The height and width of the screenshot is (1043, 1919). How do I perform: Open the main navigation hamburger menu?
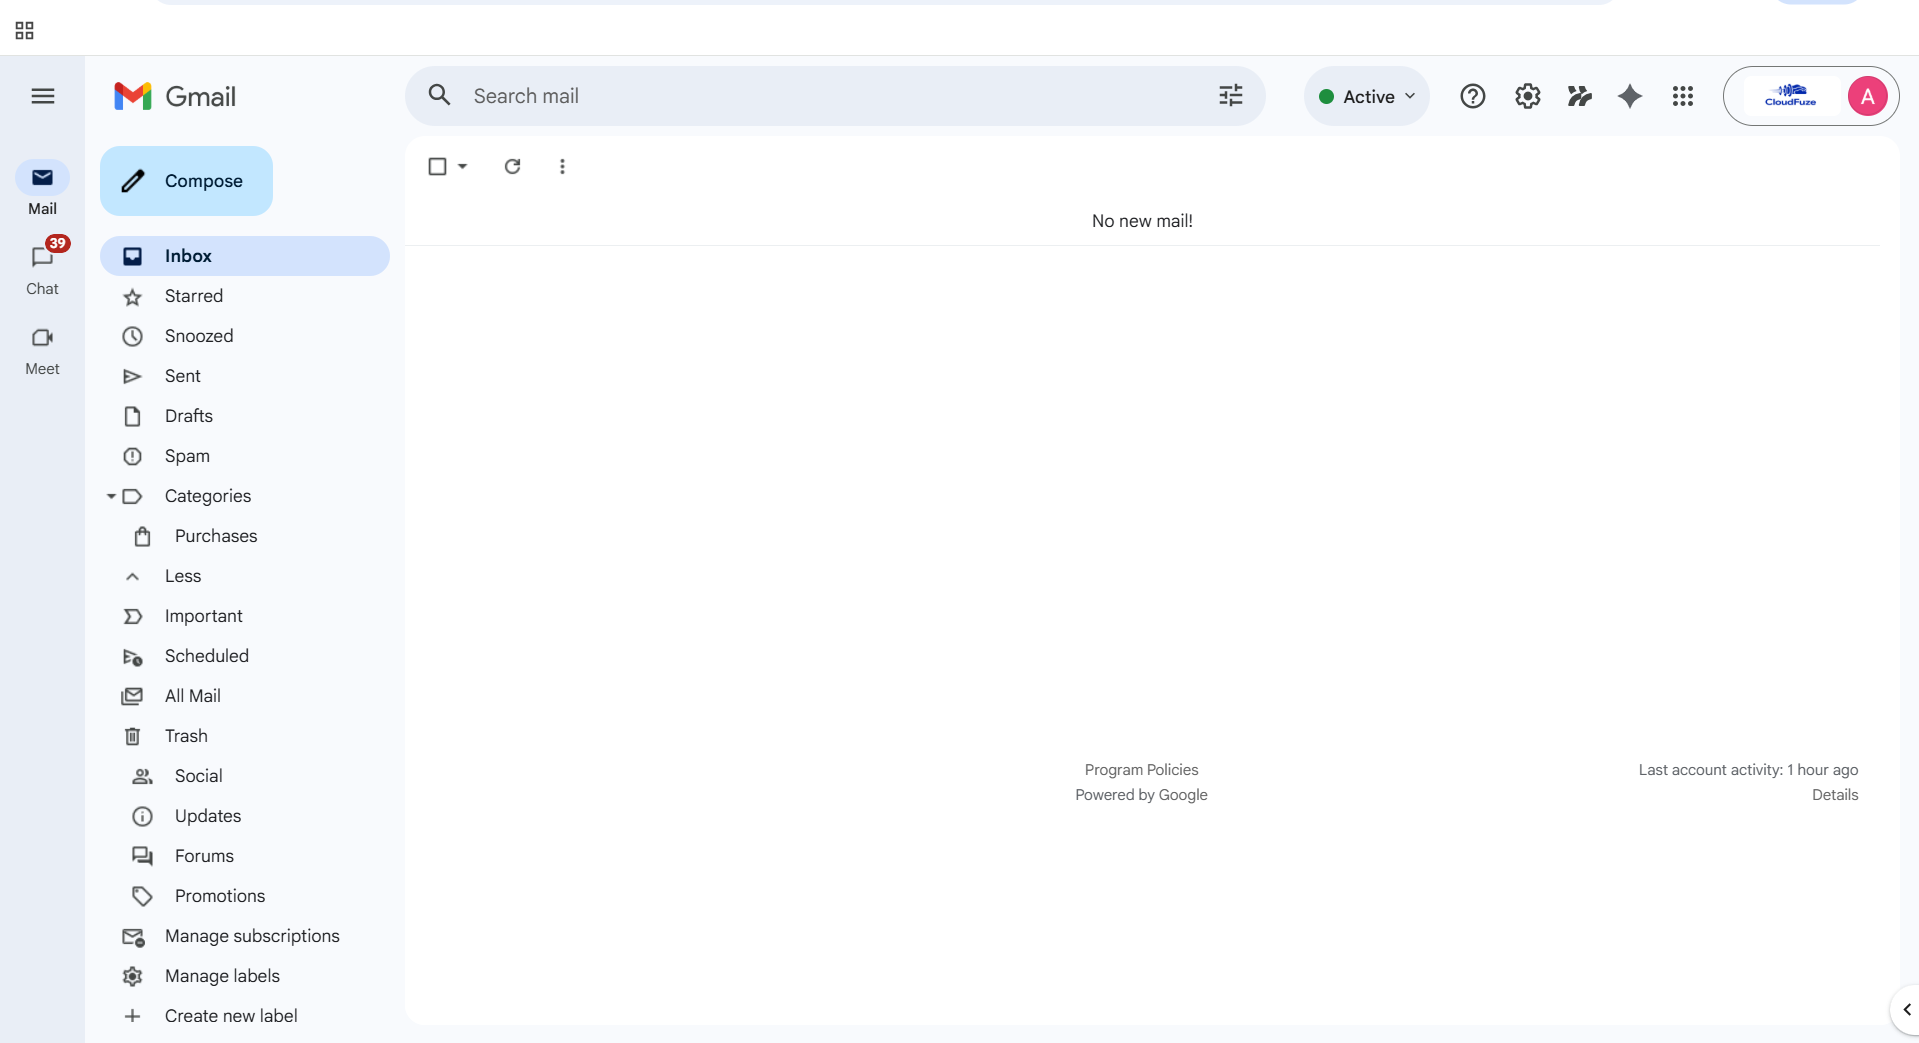[42, 96]
